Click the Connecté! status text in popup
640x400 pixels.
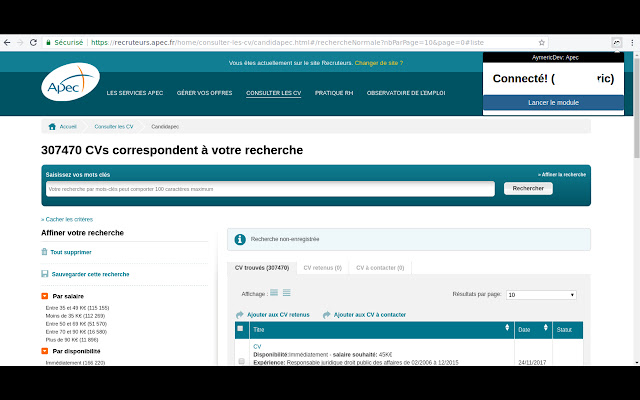[x=553, y=78]
